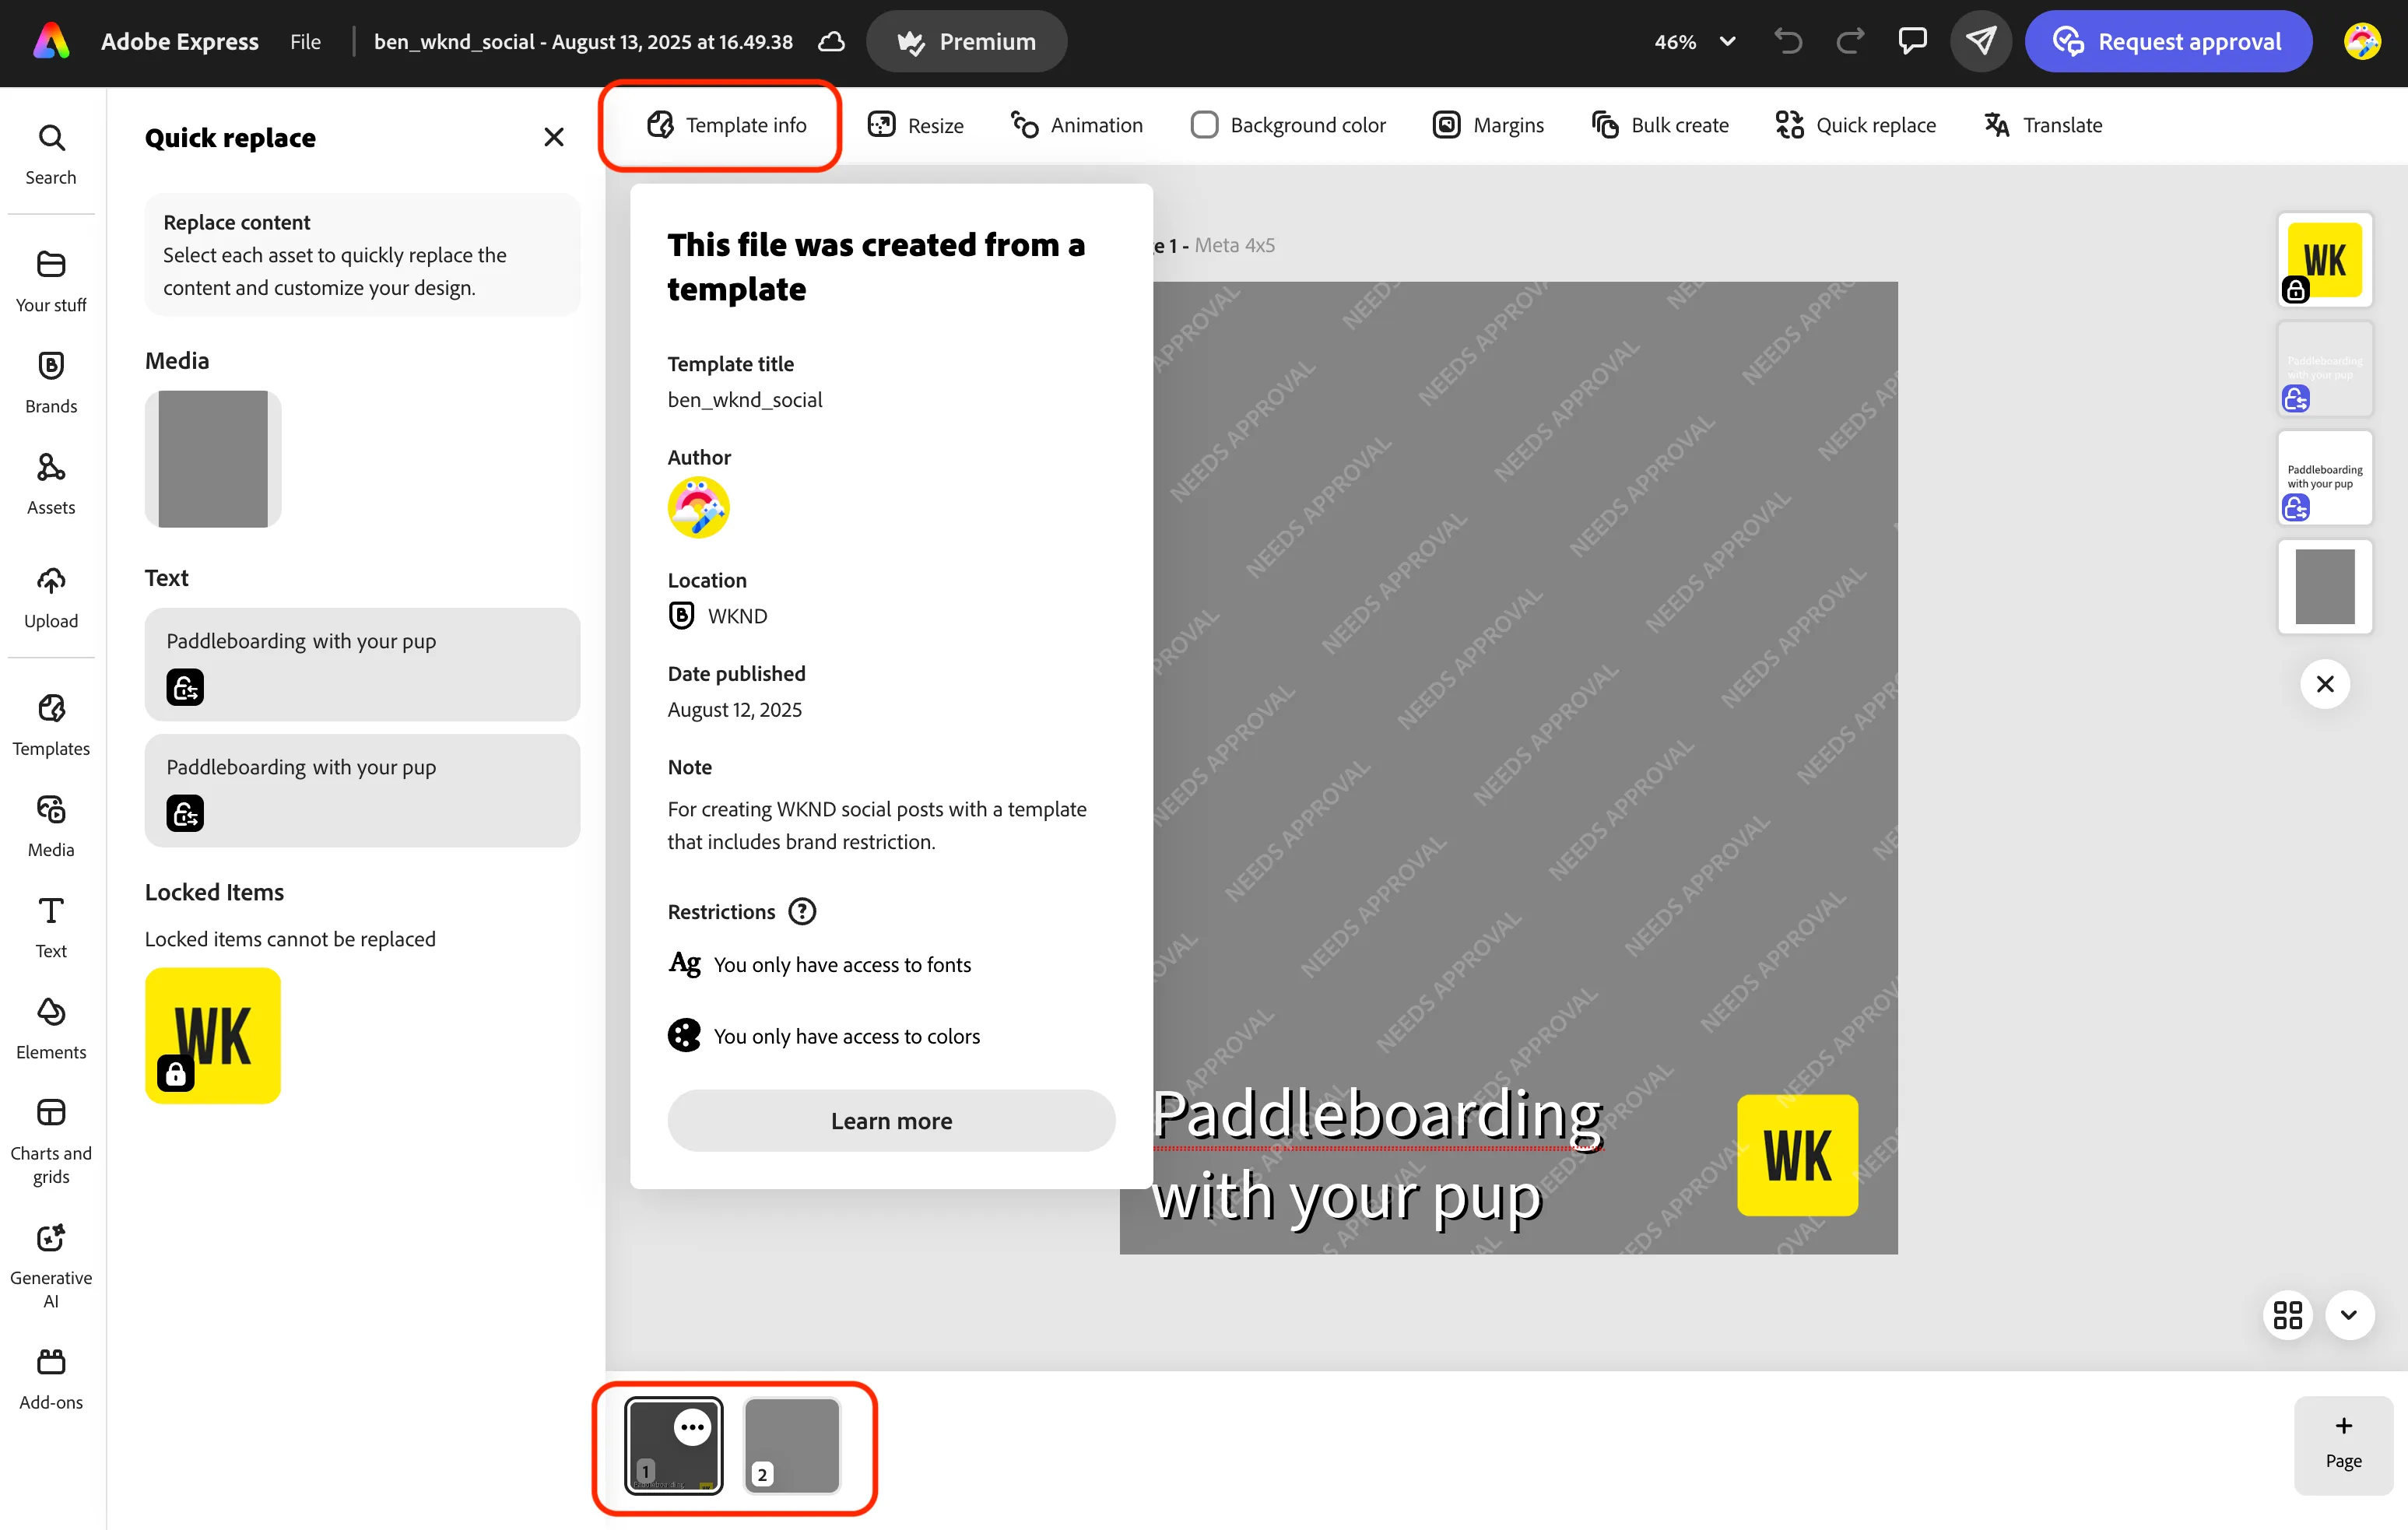Viewport: 2408px width, 1530px height.
Task: Select gray media placeholder thumbnail
Action: coord(213,459)
